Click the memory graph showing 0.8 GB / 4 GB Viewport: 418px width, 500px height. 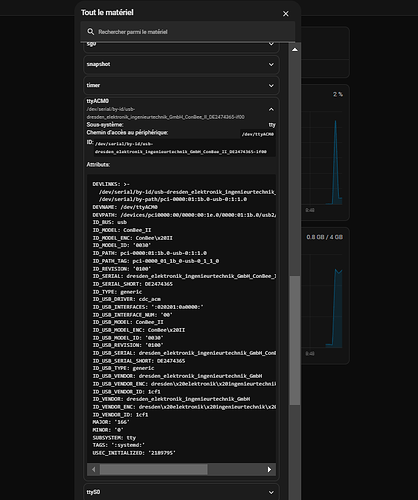pos(324,296)
